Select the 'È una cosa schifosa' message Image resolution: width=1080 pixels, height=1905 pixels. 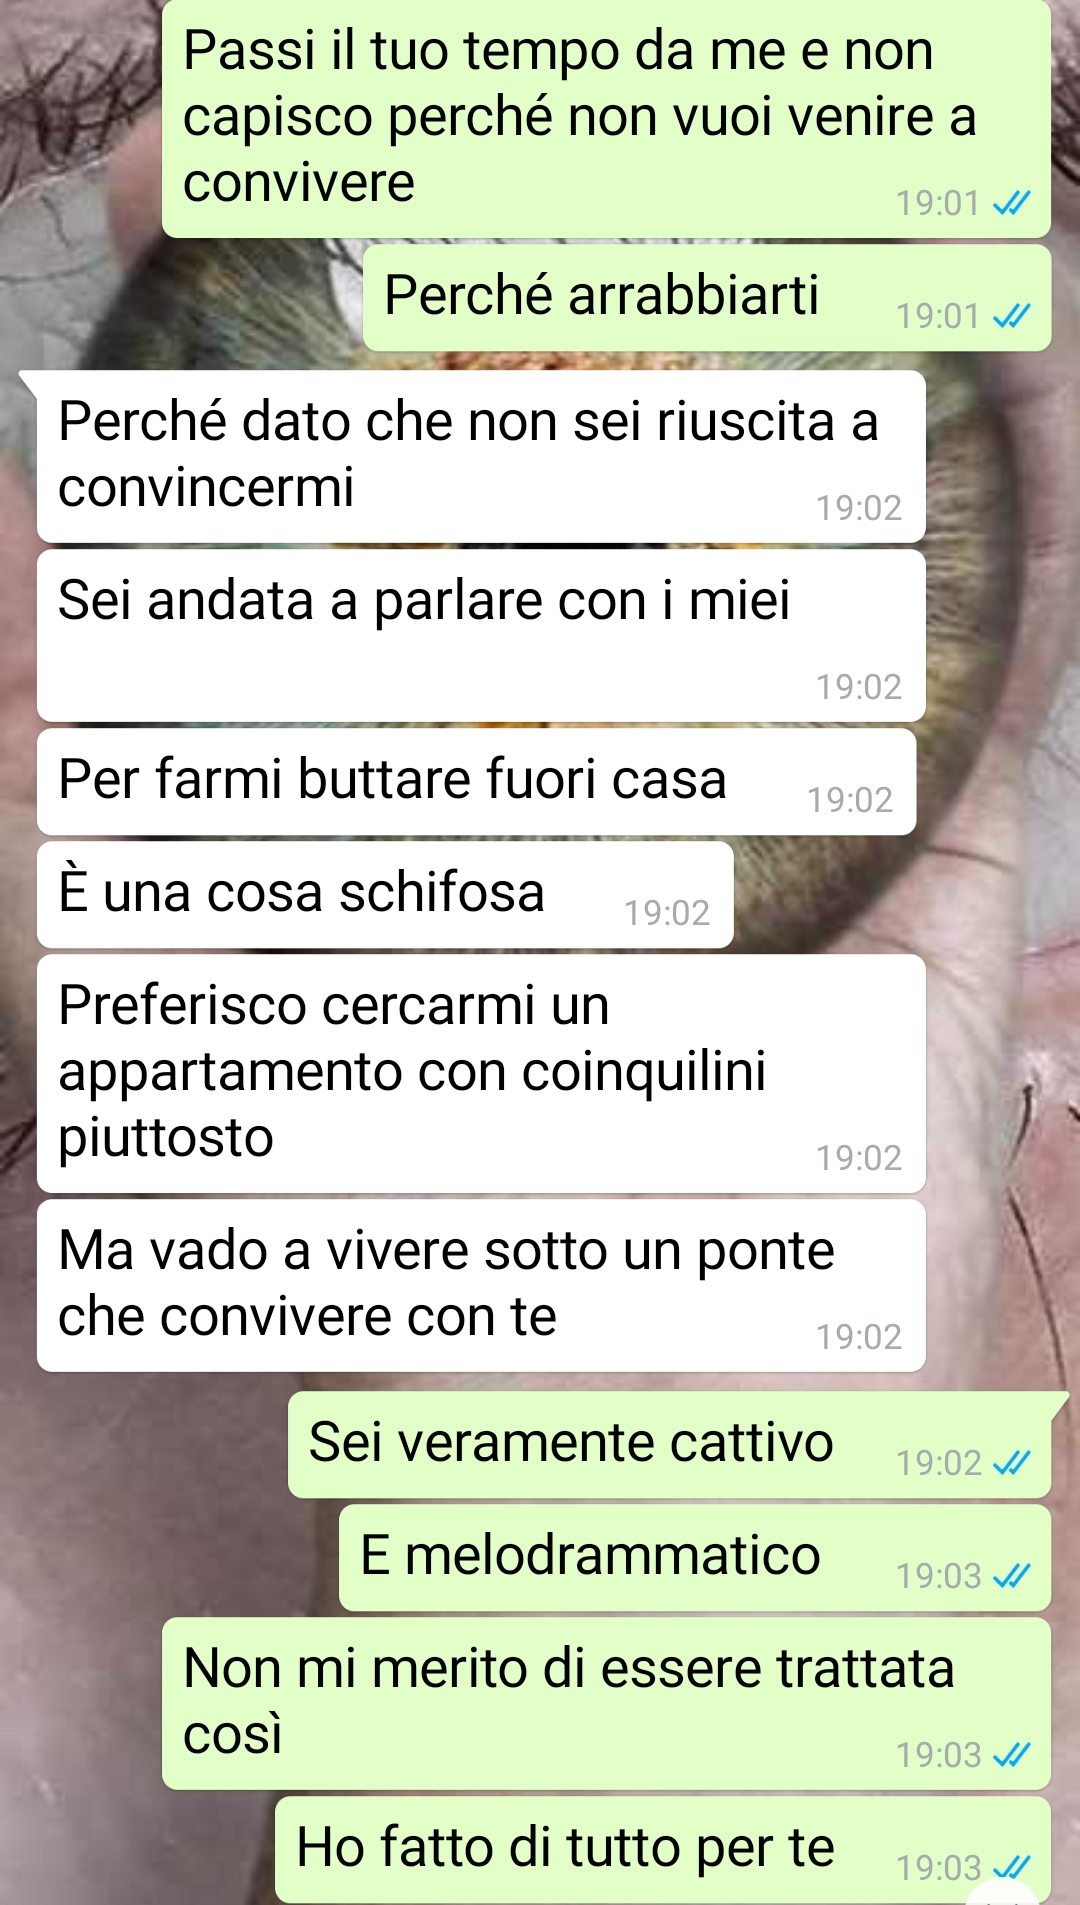click(x=385, y=895)
